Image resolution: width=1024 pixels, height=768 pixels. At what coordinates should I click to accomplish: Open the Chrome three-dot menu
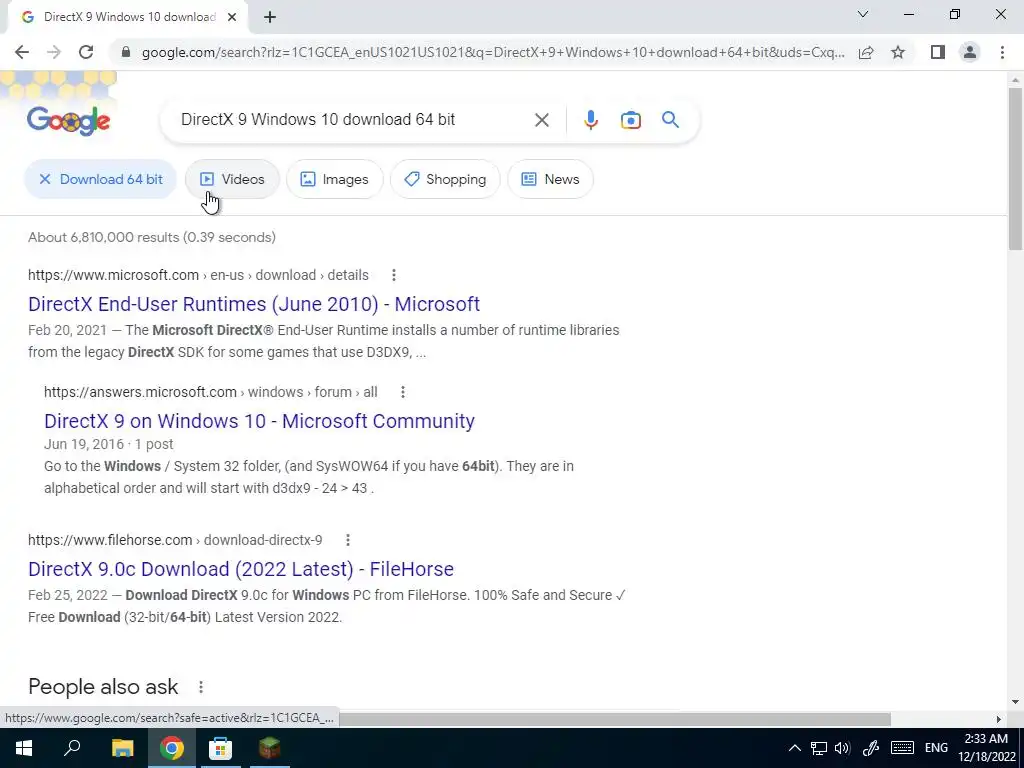tap(1002, 52)
